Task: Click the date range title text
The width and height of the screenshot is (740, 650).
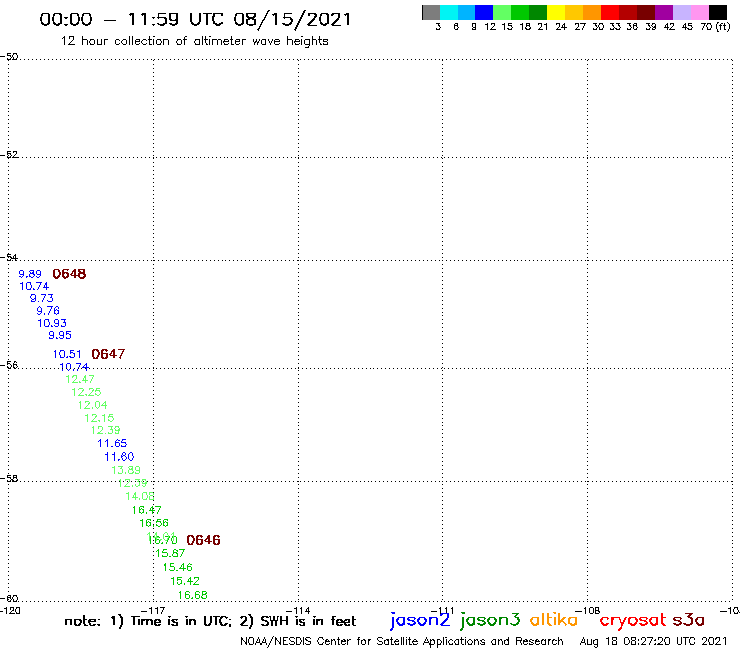Action: pos(195,20)
